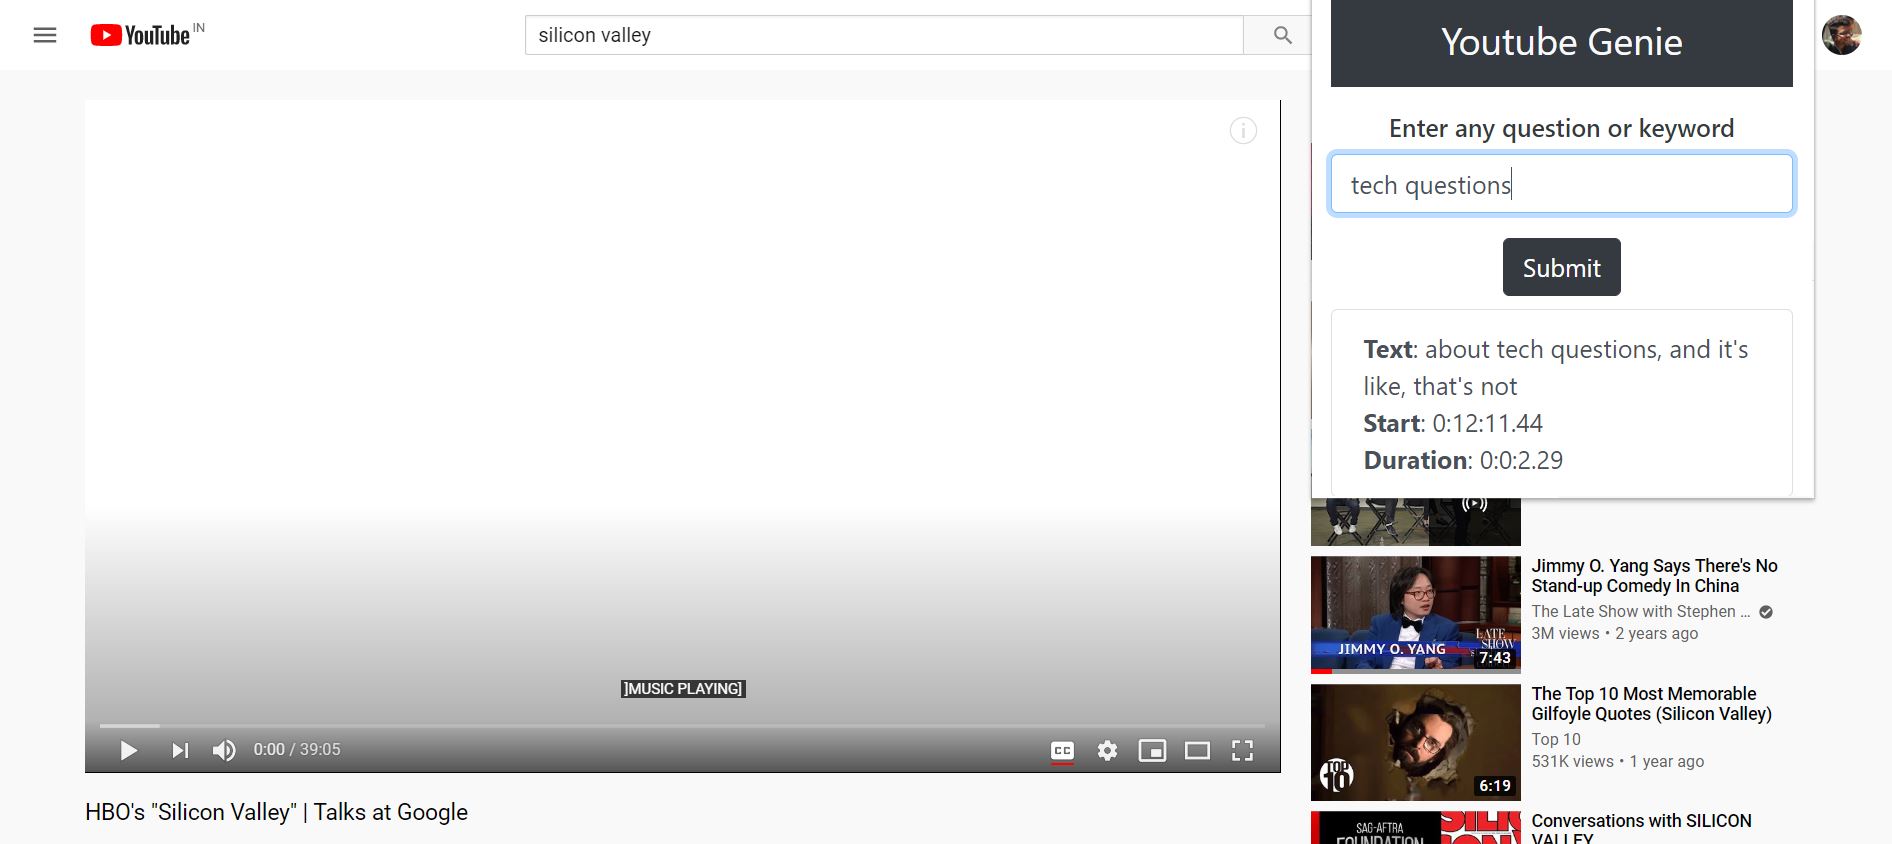Show video info card icon
Image resolution: width=1892 pixels, height=844 pixels.
pos(1243,131)
